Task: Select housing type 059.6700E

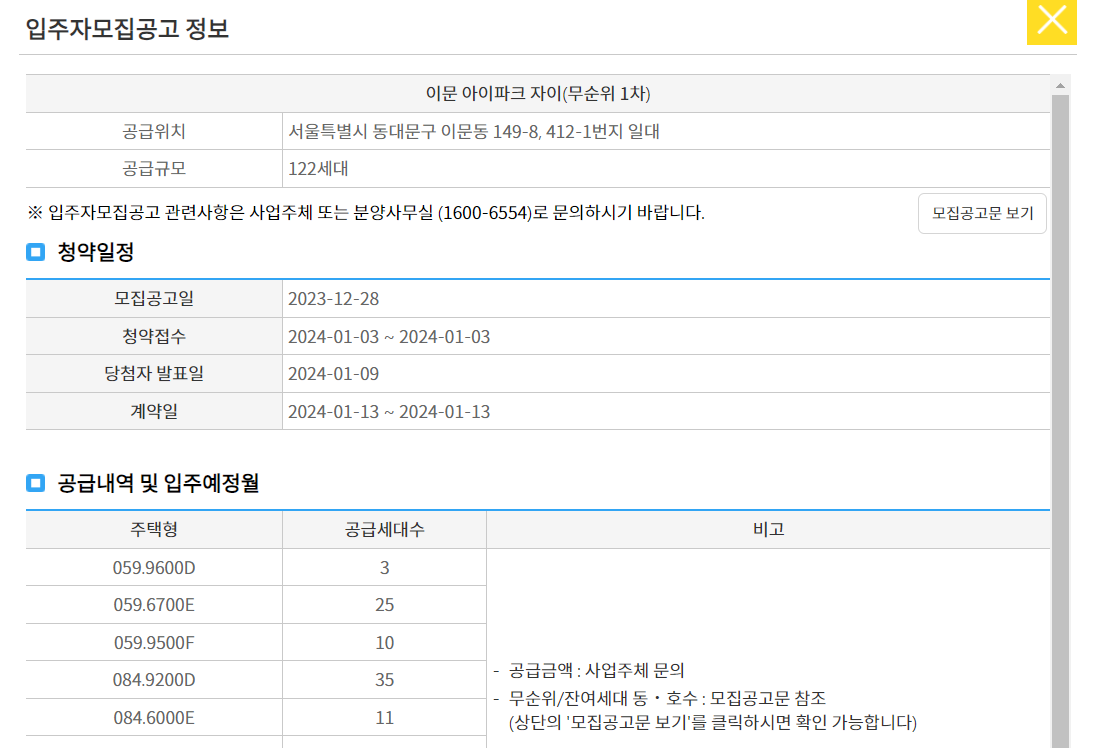Action: click(x=154, y=605)
